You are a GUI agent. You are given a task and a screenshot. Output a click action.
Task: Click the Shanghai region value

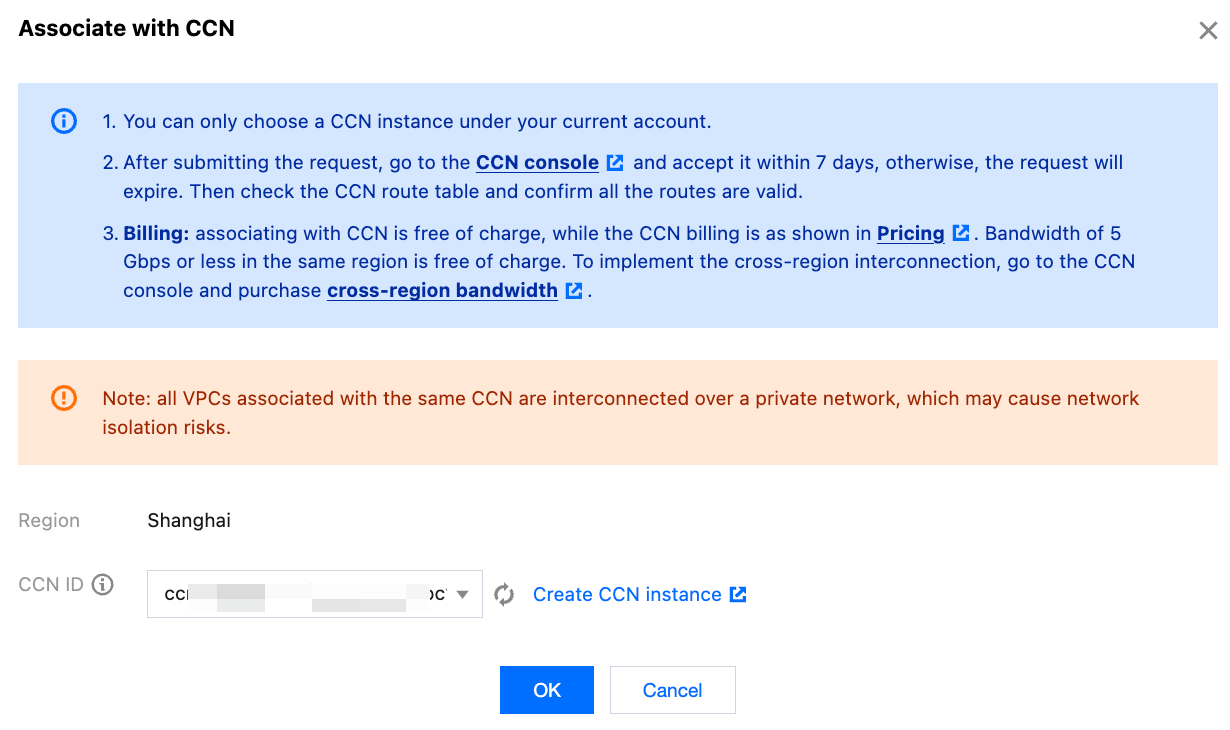click(x=189, y=520)
